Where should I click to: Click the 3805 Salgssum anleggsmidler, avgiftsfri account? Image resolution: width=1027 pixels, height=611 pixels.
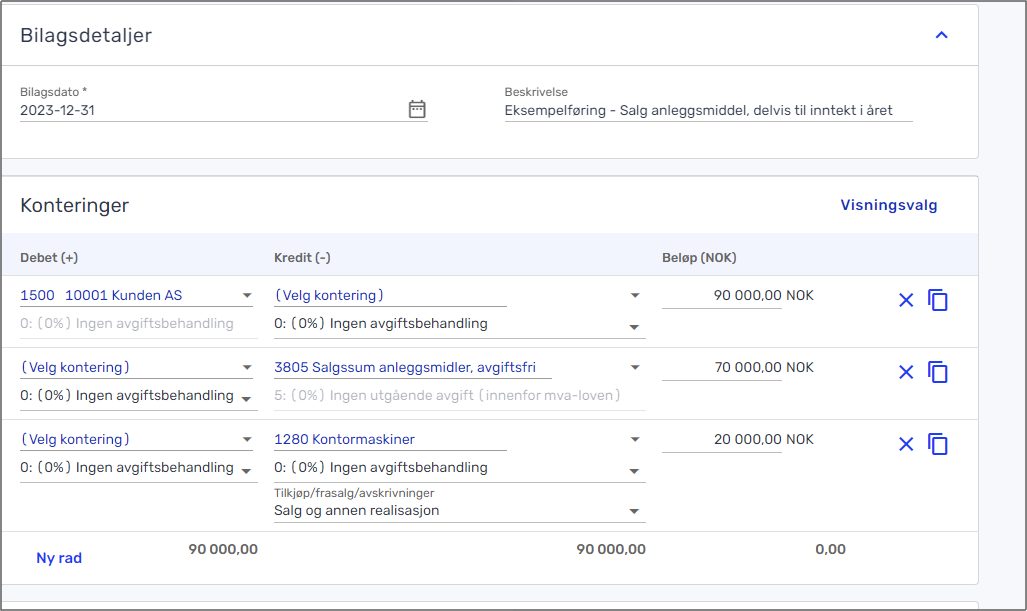[405, 367]
